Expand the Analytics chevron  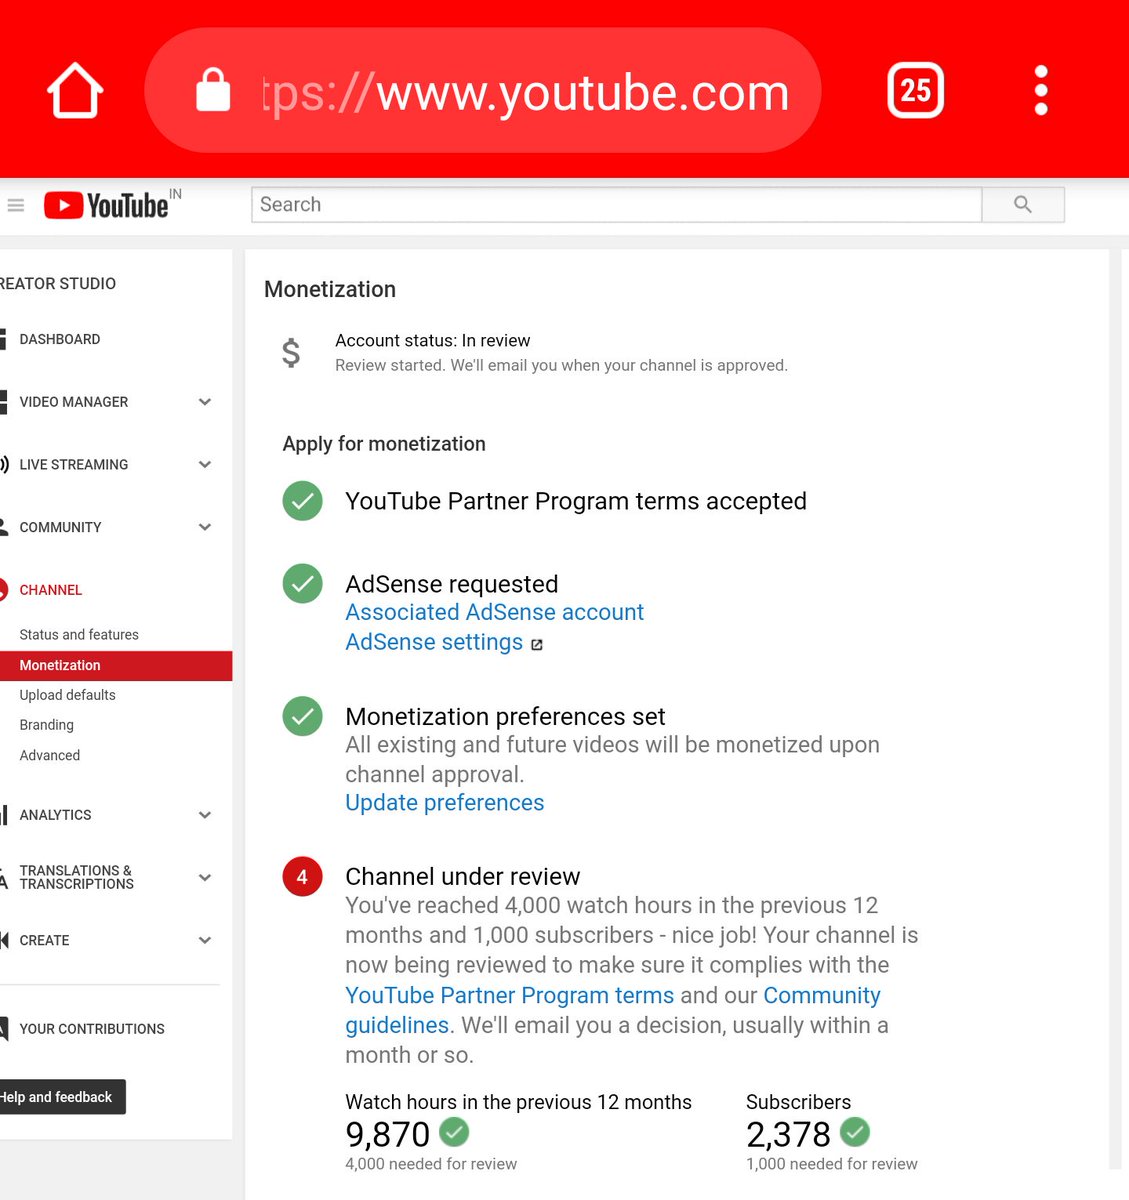(205, 815)
